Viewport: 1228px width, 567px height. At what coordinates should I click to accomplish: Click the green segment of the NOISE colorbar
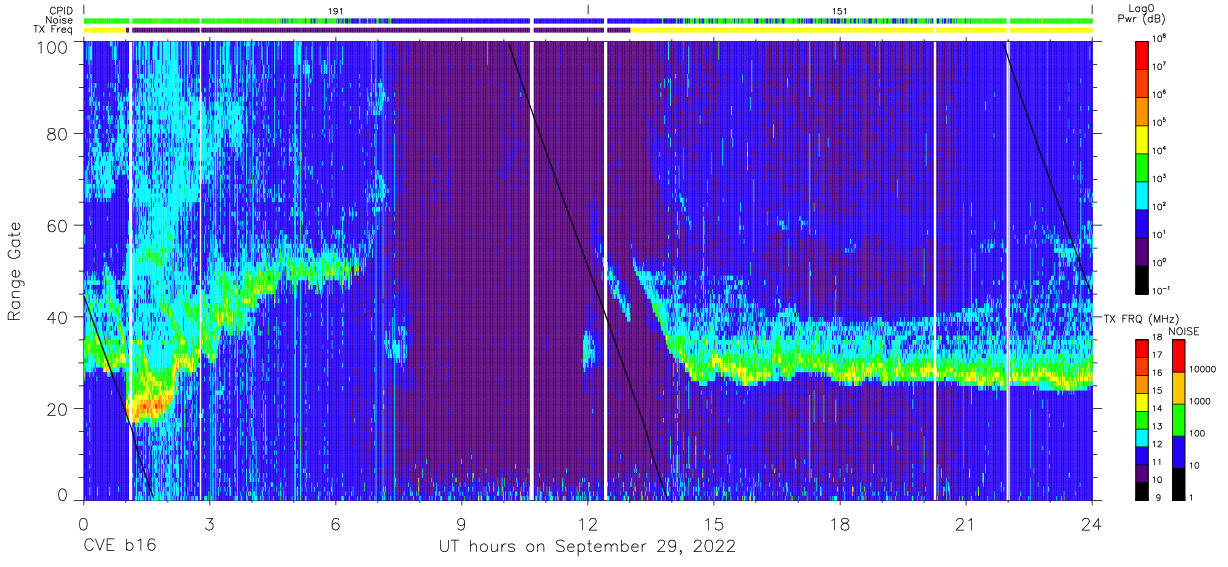[x=1179, y=419]
